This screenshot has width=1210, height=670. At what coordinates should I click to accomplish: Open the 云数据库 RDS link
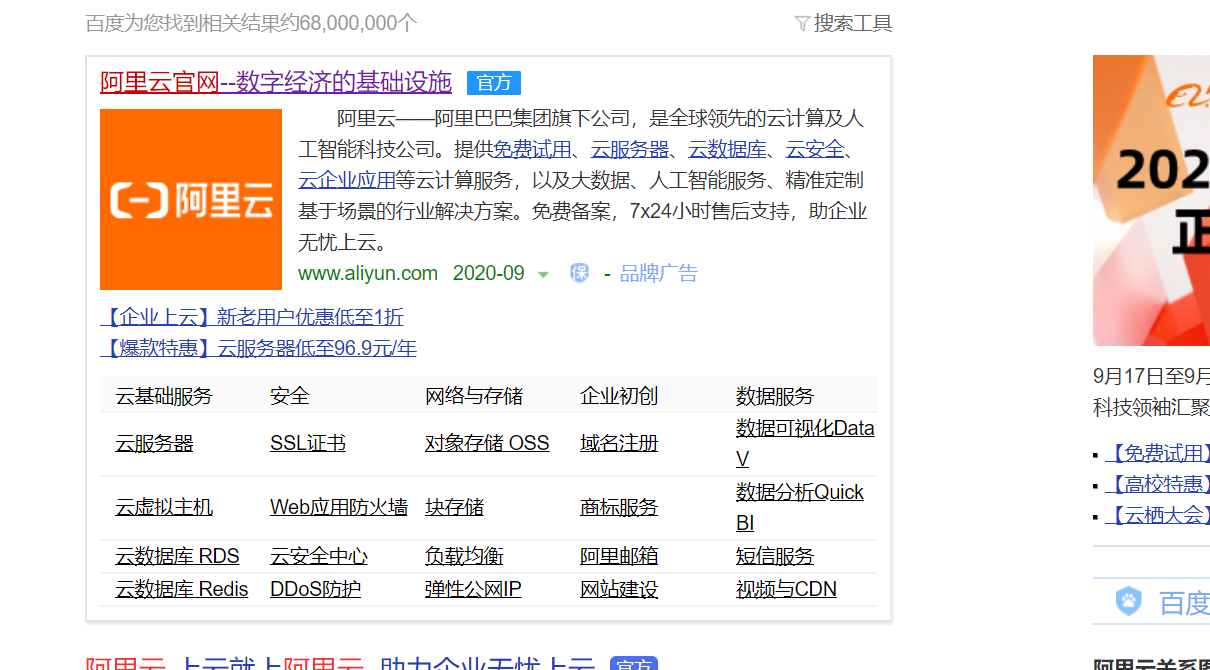(177, 556)
